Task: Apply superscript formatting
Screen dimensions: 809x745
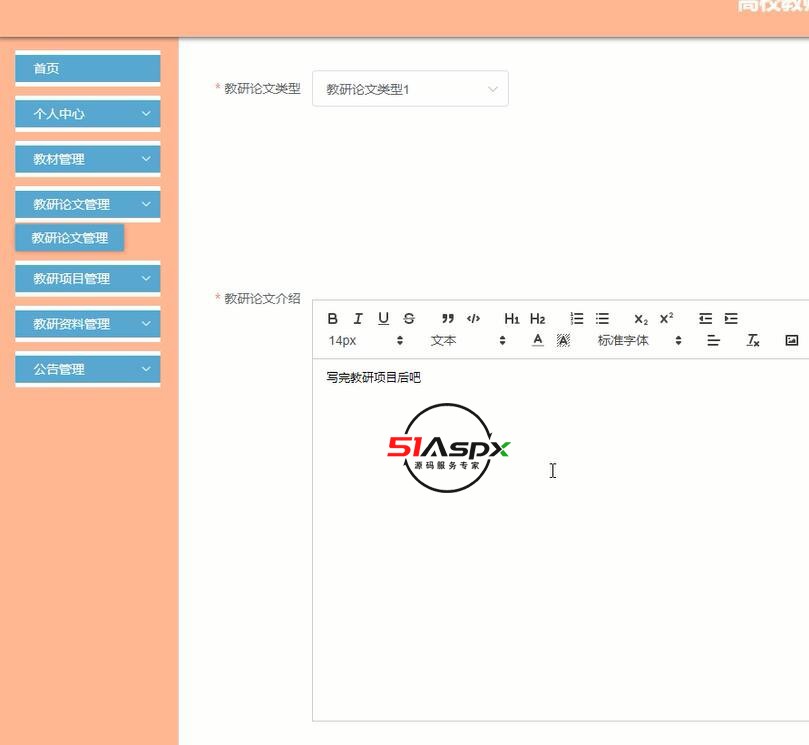Action: [x=667, y=318]
